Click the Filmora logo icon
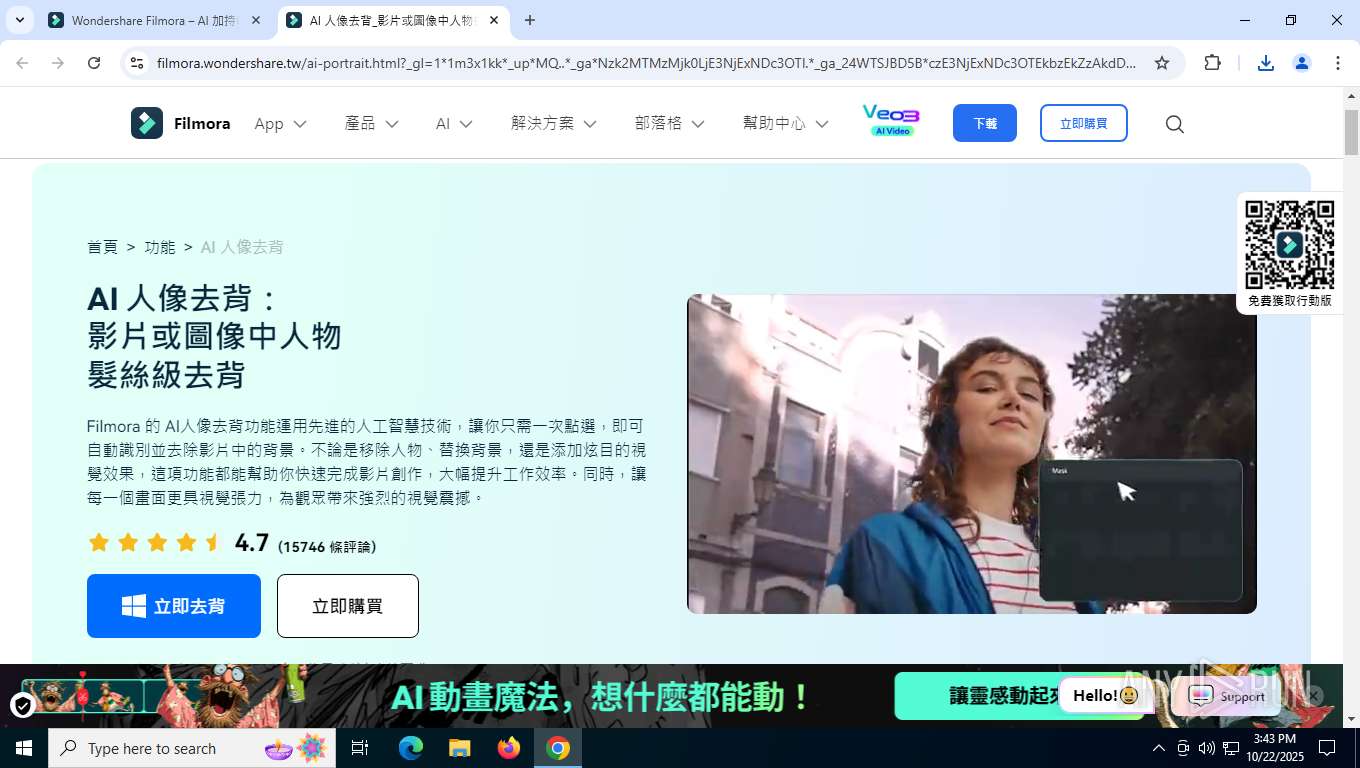This screenshot has height=768, width=1360. coord(147,123)
